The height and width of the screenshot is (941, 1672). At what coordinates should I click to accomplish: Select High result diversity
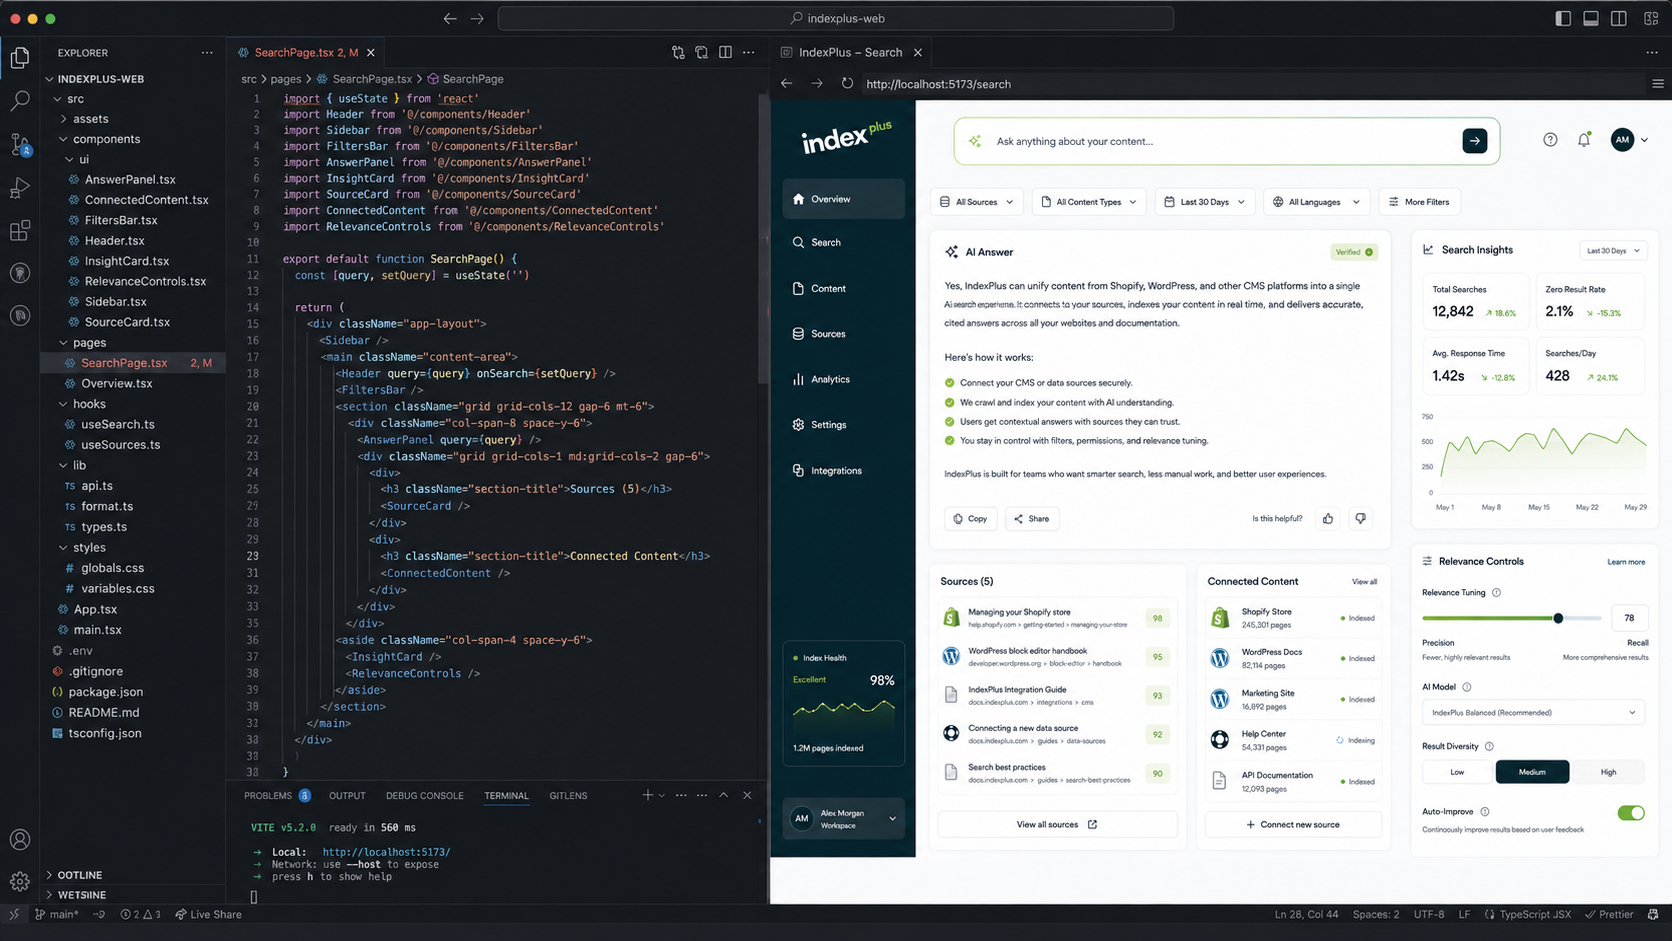tap(1608, 772)
